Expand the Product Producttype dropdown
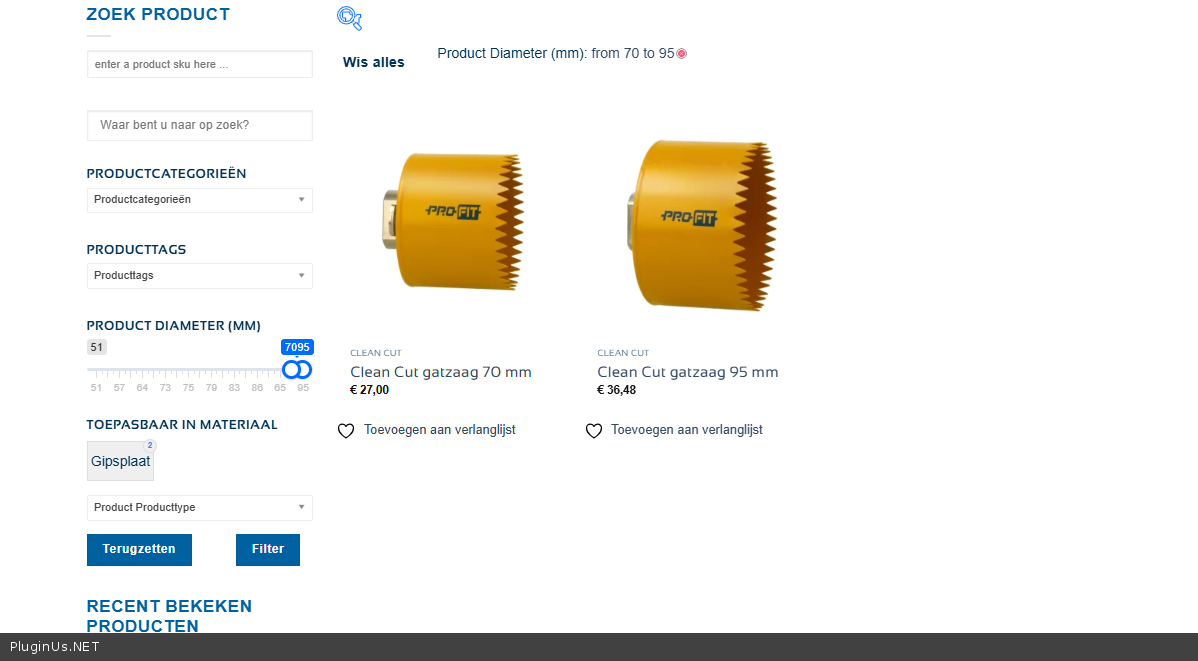 pos(200,508)
